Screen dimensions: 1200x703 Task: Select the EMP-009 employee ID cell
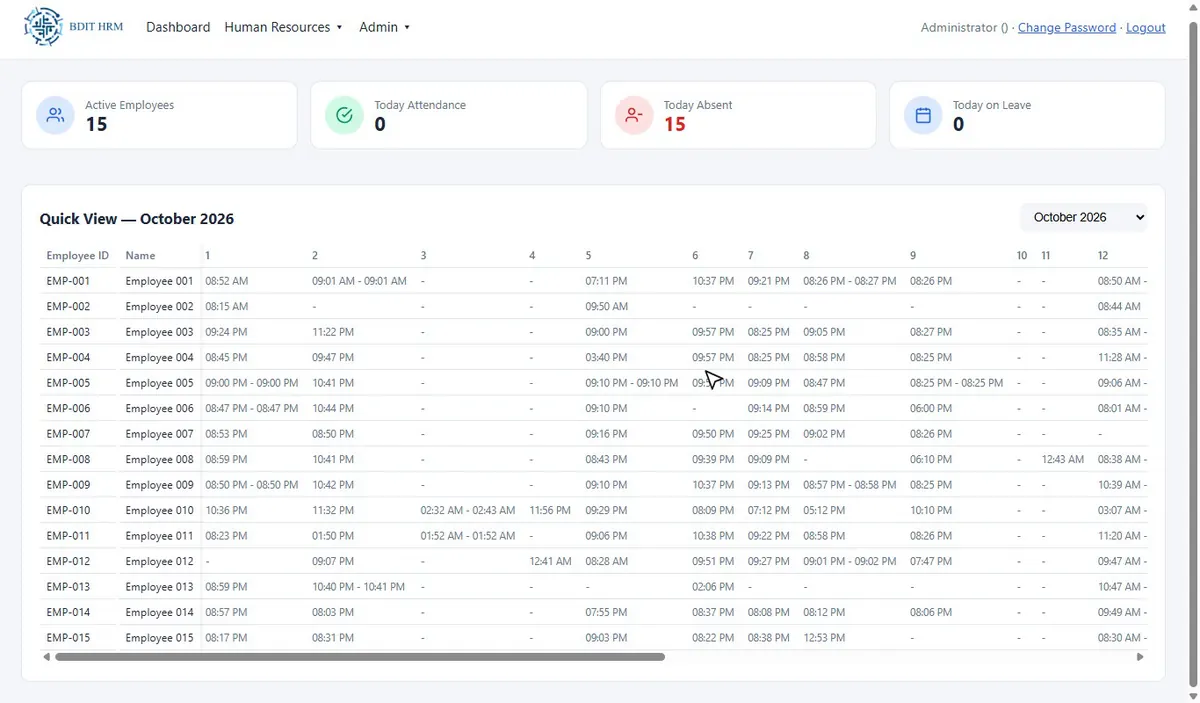coord(68,485)
